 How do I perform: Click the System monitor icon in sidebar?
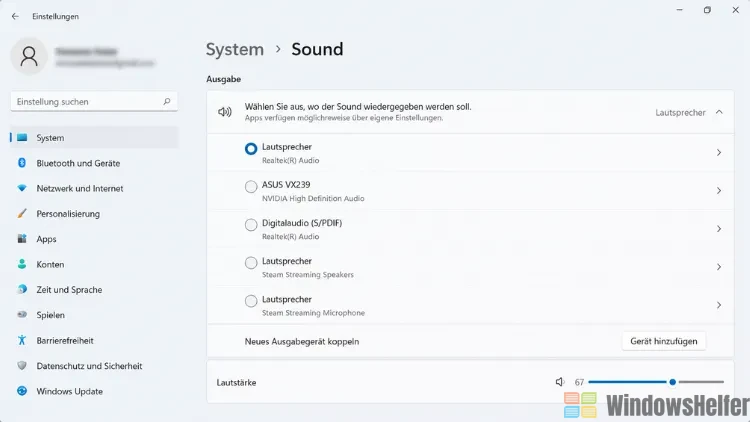(x=22, y=138)
